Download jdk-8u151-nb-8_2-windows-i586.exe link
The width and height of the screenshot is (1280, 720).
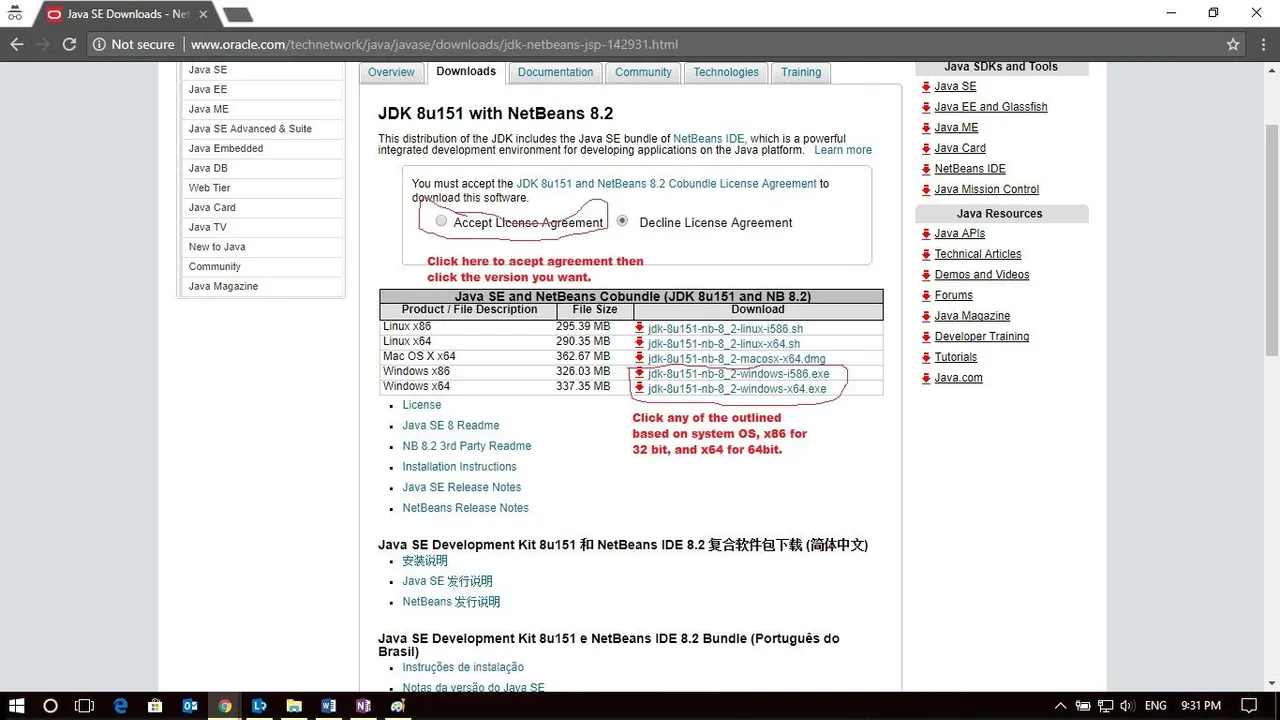click(738, 373)
